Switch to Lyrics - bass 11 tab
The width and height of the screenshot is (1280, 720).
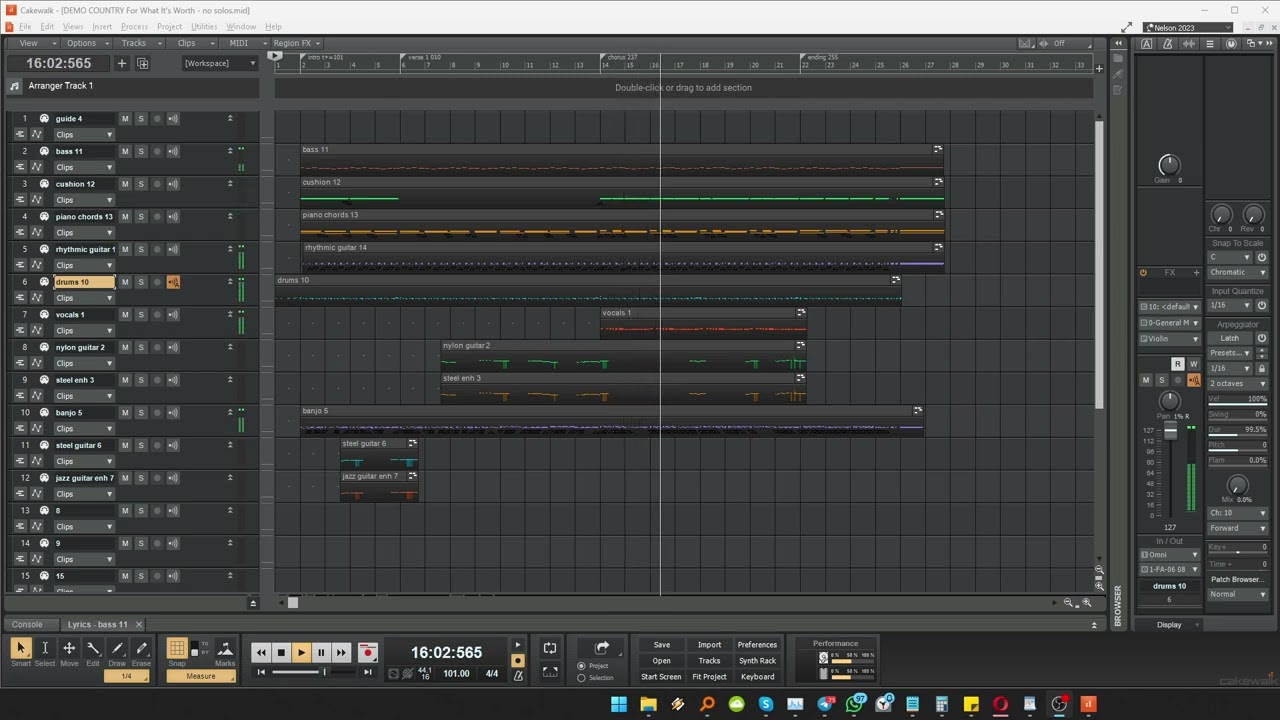tap(98, 624)
